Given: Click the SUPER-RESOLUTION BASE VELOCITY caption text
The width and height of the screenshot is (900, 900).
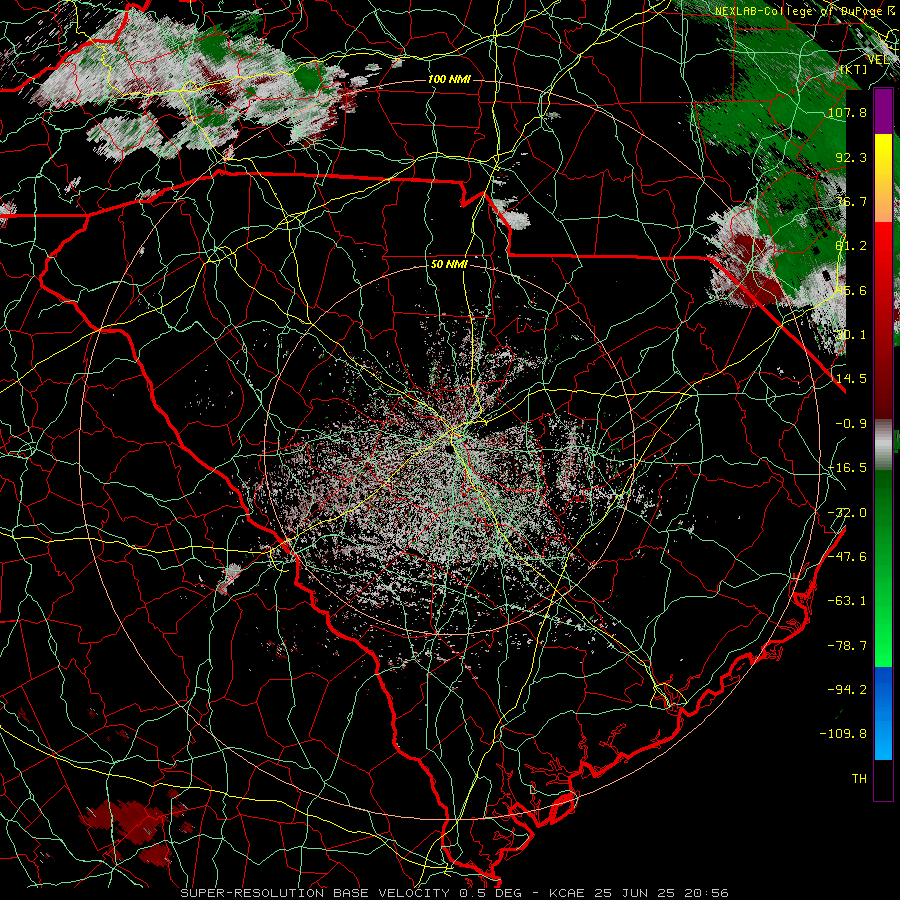Looking at the screenshot, I should coord(315,893).
